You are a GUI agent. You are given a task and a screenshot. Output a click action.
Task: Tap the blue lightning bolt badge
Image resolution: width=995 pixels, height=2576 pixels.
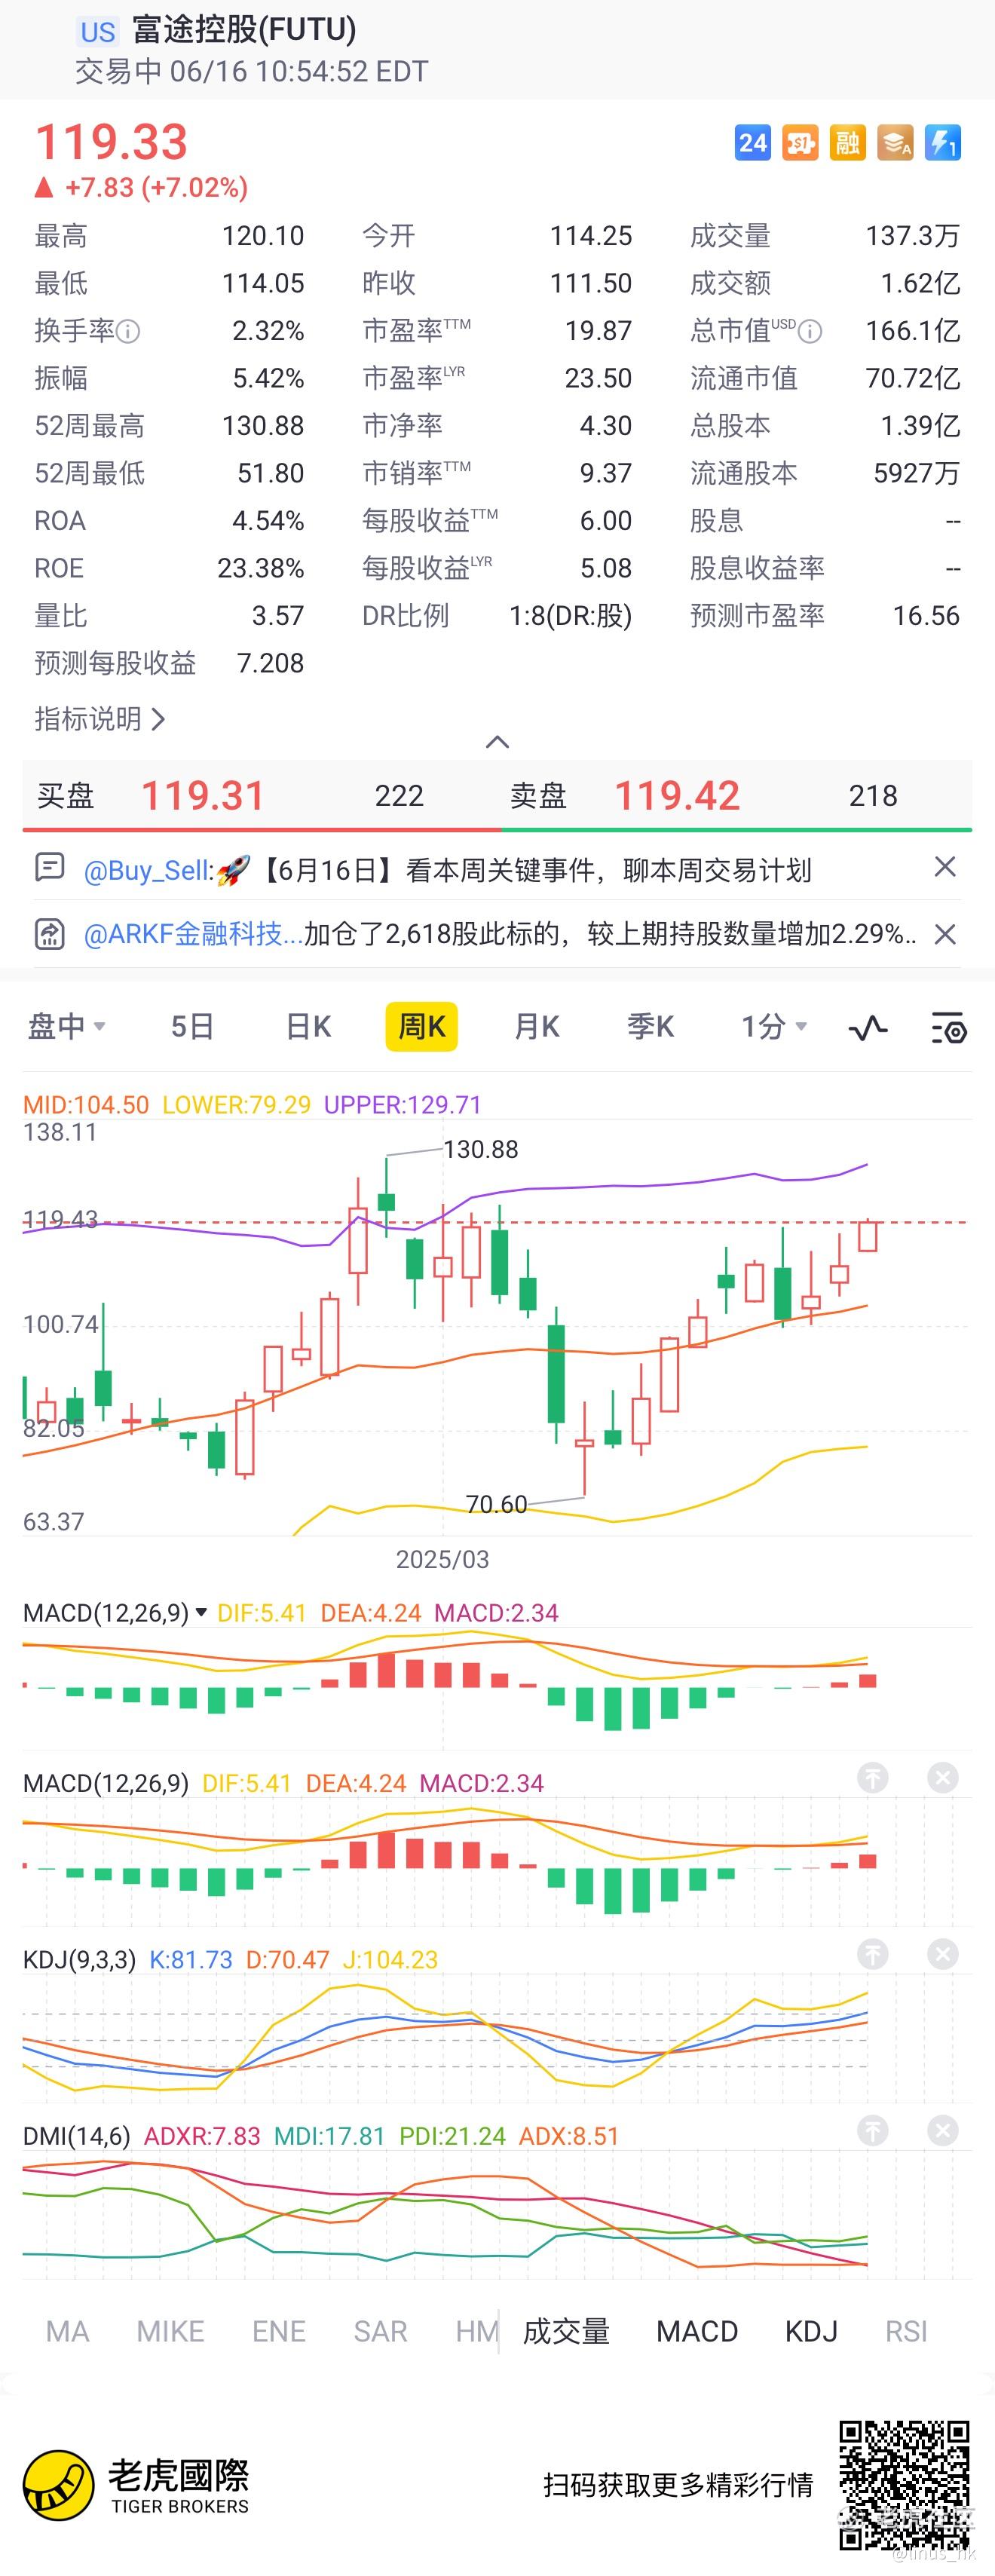pyautogui.click(x=943, y=143)
